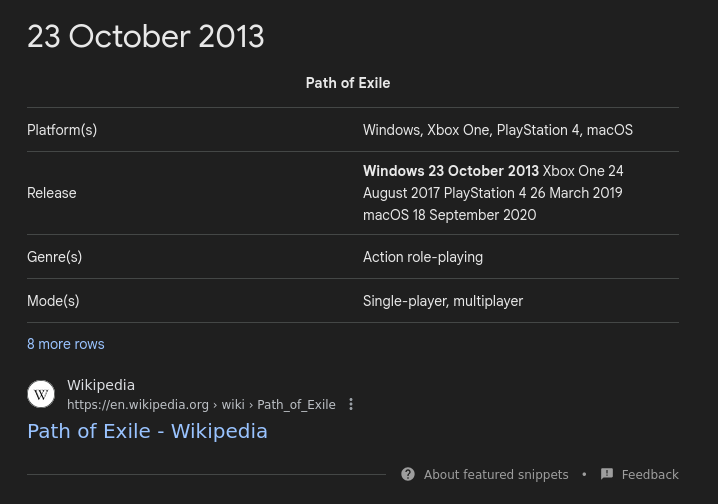Viewport: 718px width, 504px height.
Task: Click the Windows, Xbox One platforms value
Action: (497, 130)
